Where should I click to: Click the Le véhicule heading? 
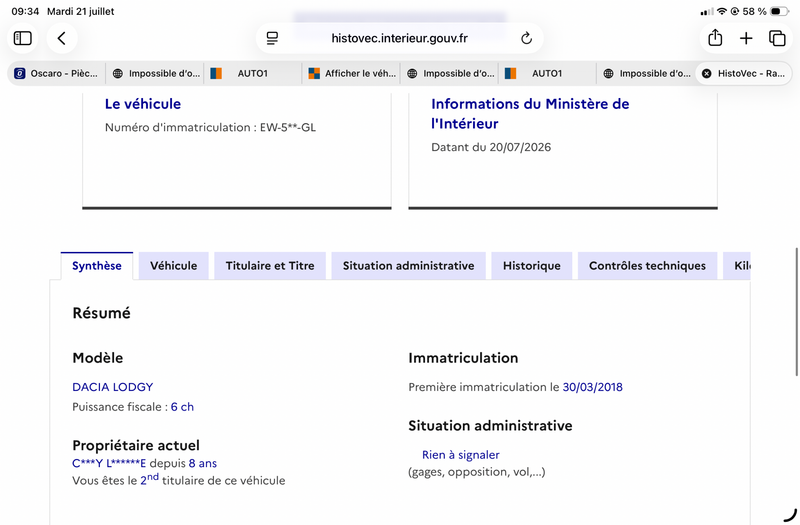143,104
